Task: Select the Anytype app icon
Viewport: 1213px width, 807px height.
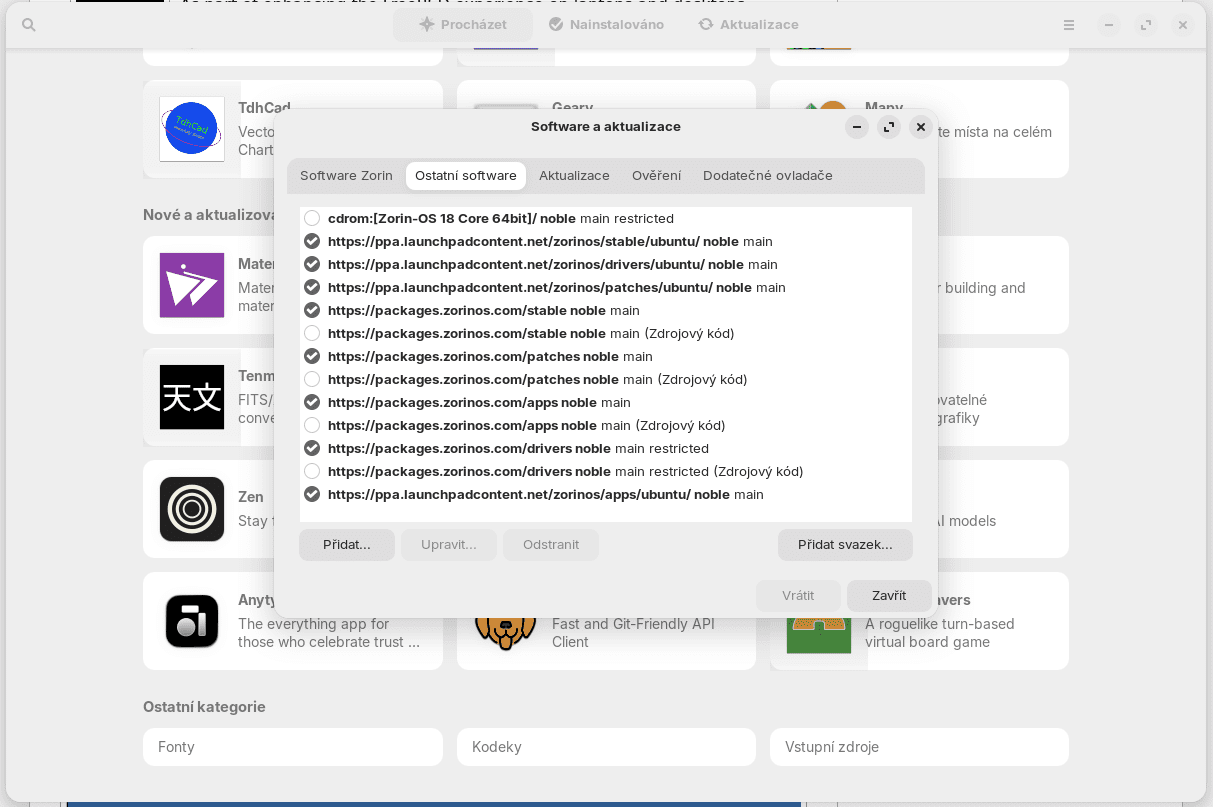Action: point(192,621)
